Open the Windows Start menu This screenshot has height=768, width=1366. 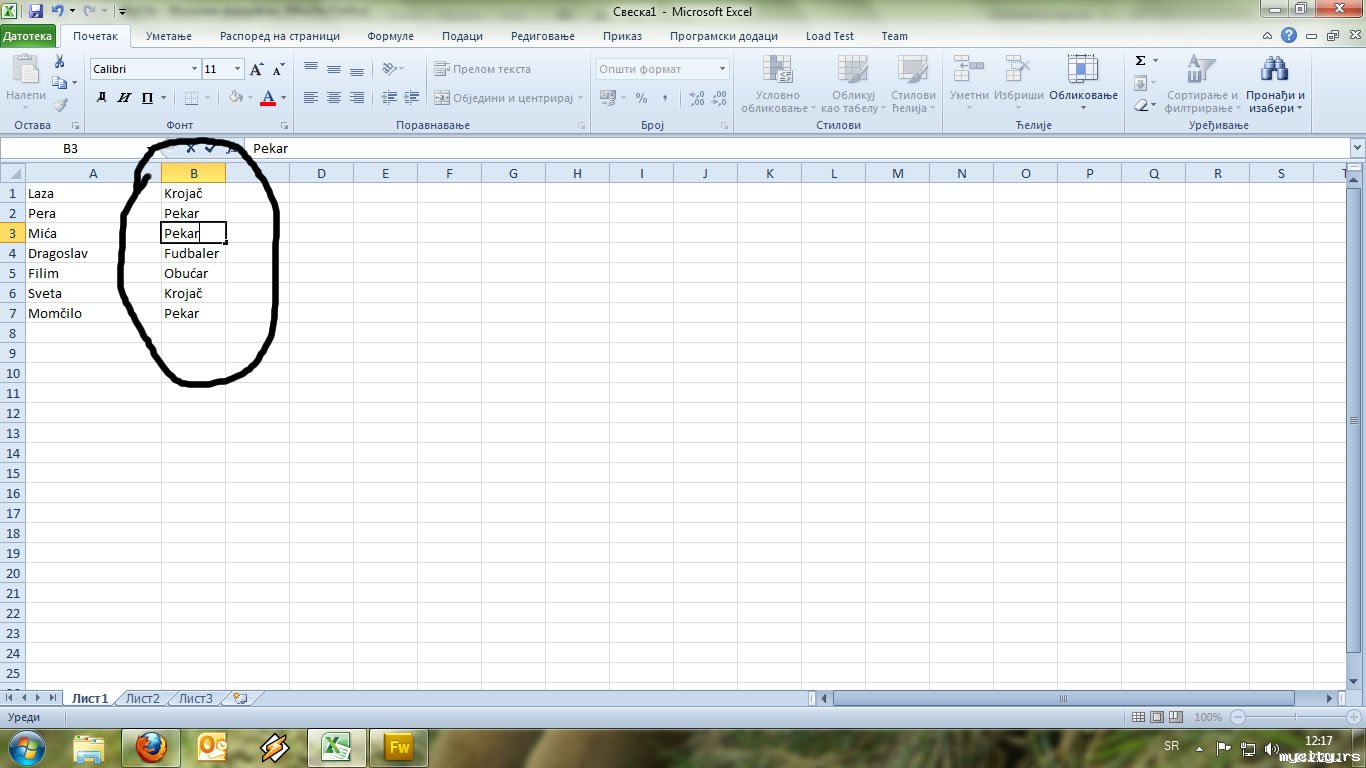pos(25,746)
